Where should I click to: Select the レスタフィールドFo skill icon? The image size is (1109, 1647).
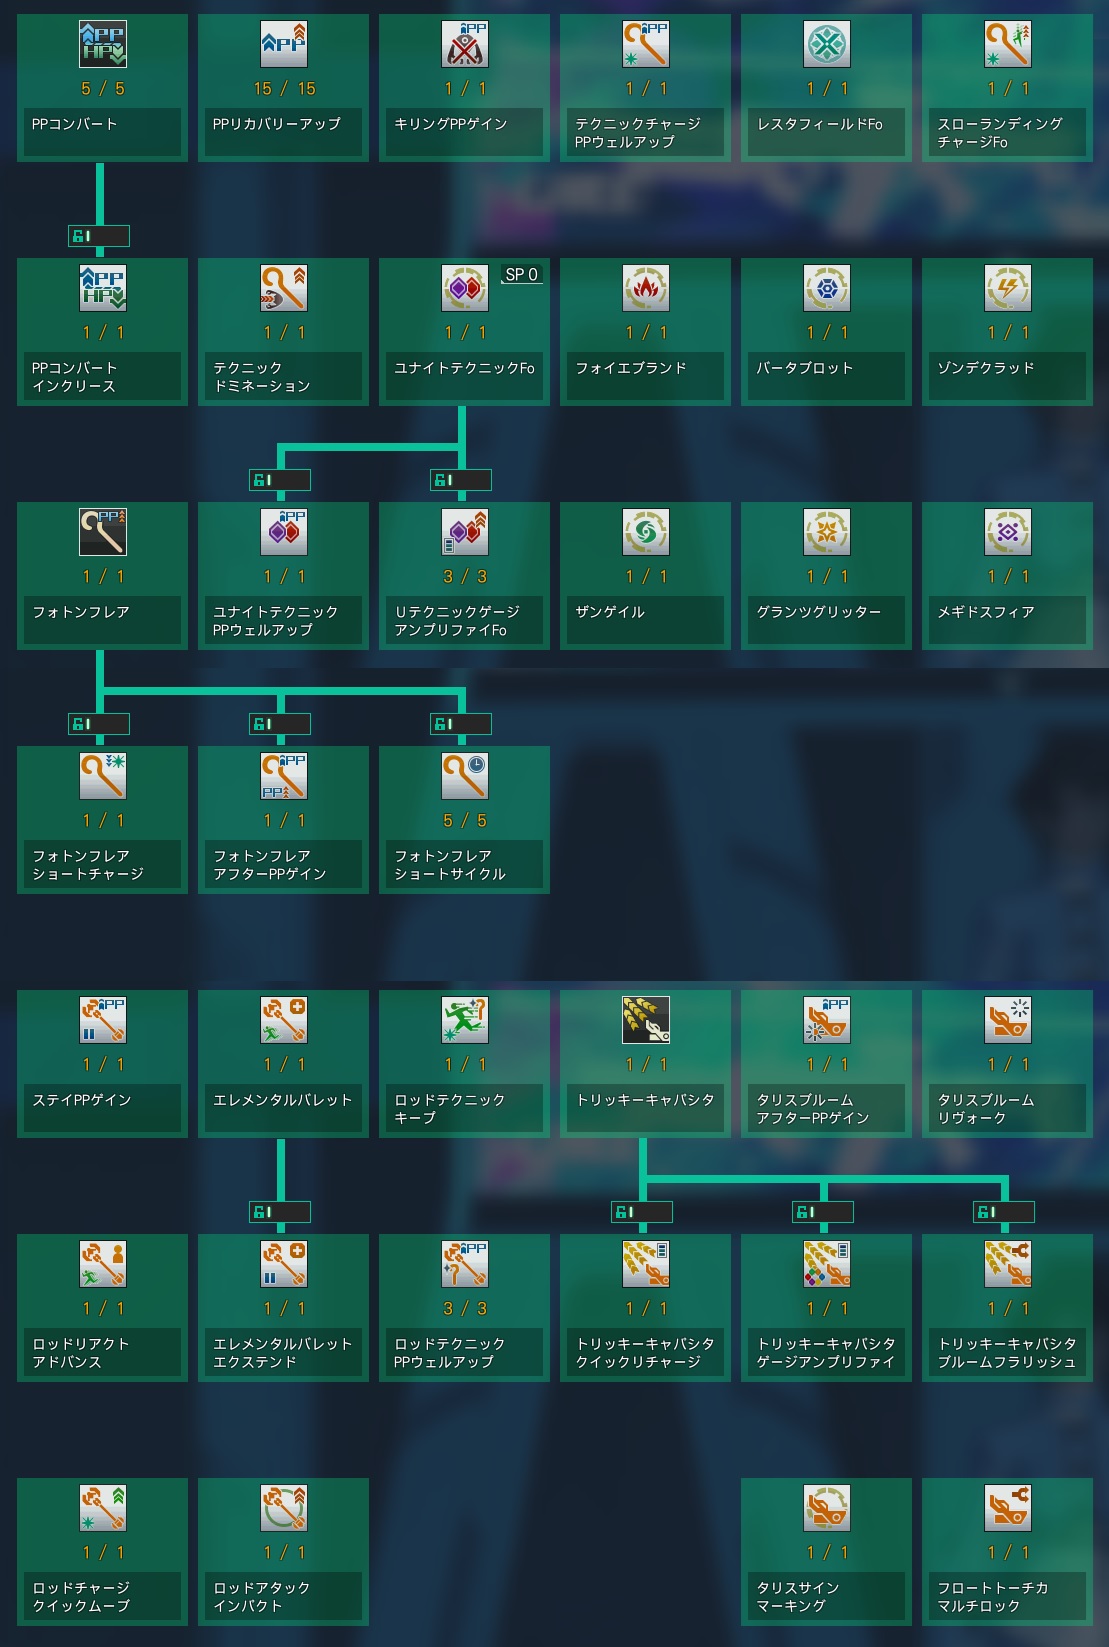coord(827,44)
